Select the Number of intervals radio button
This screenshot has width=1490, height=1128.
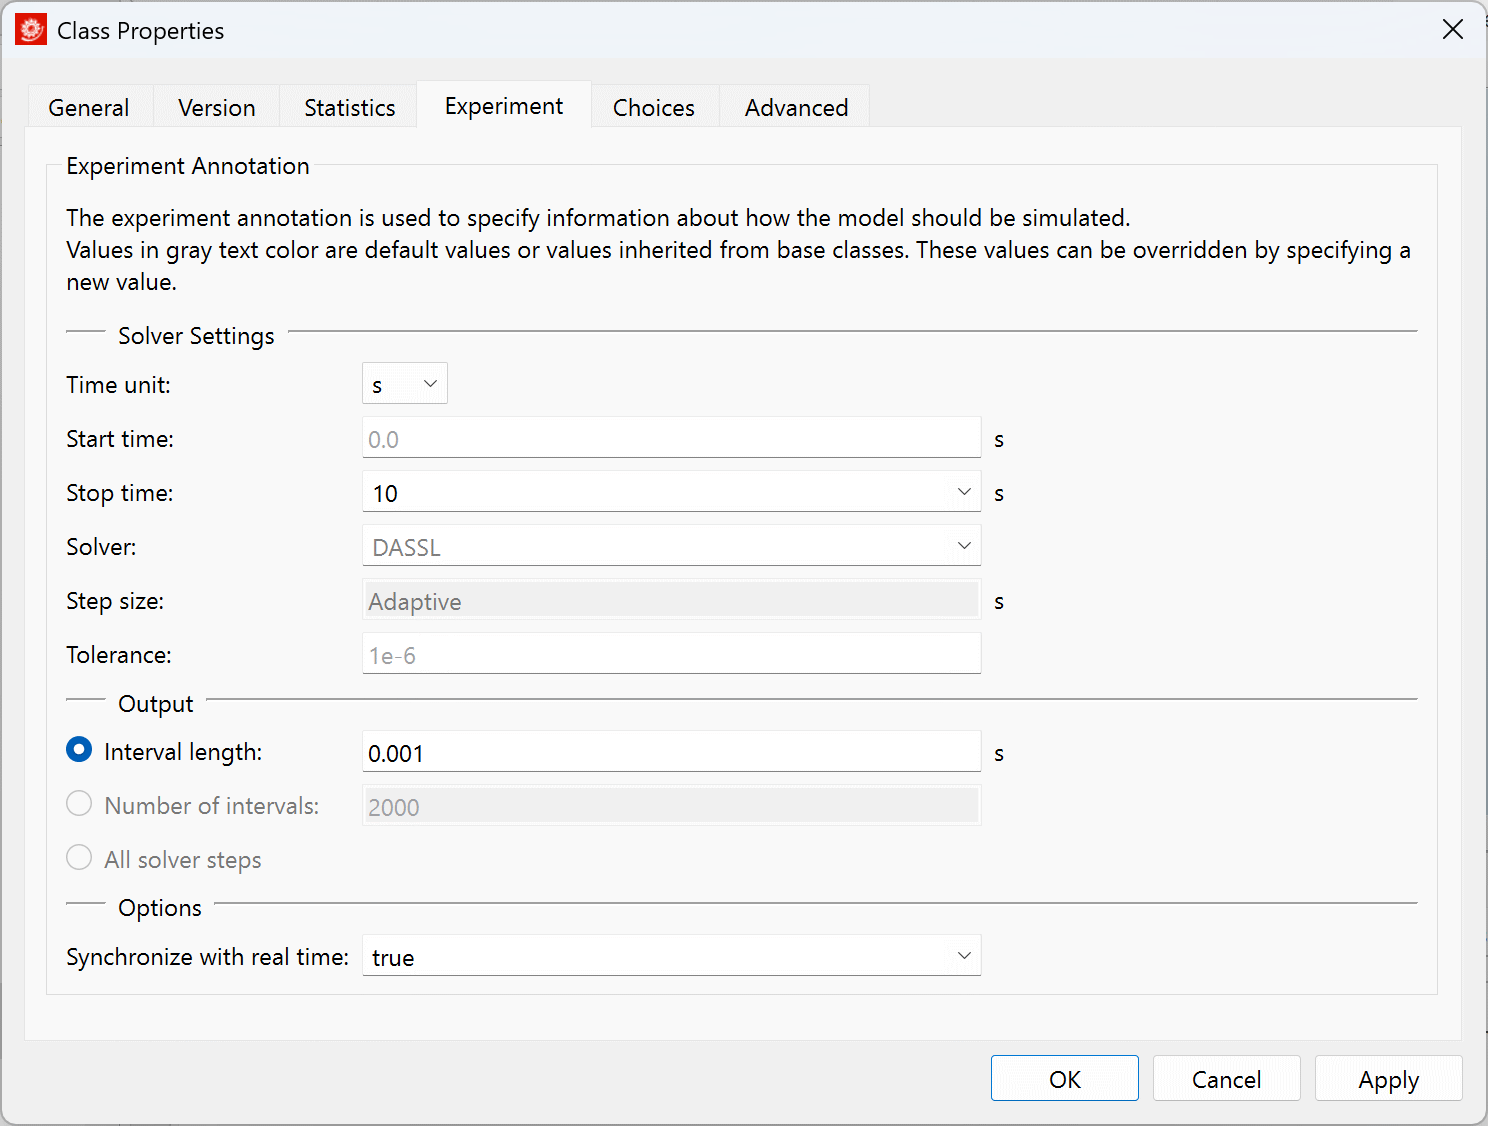click(79, 804)
